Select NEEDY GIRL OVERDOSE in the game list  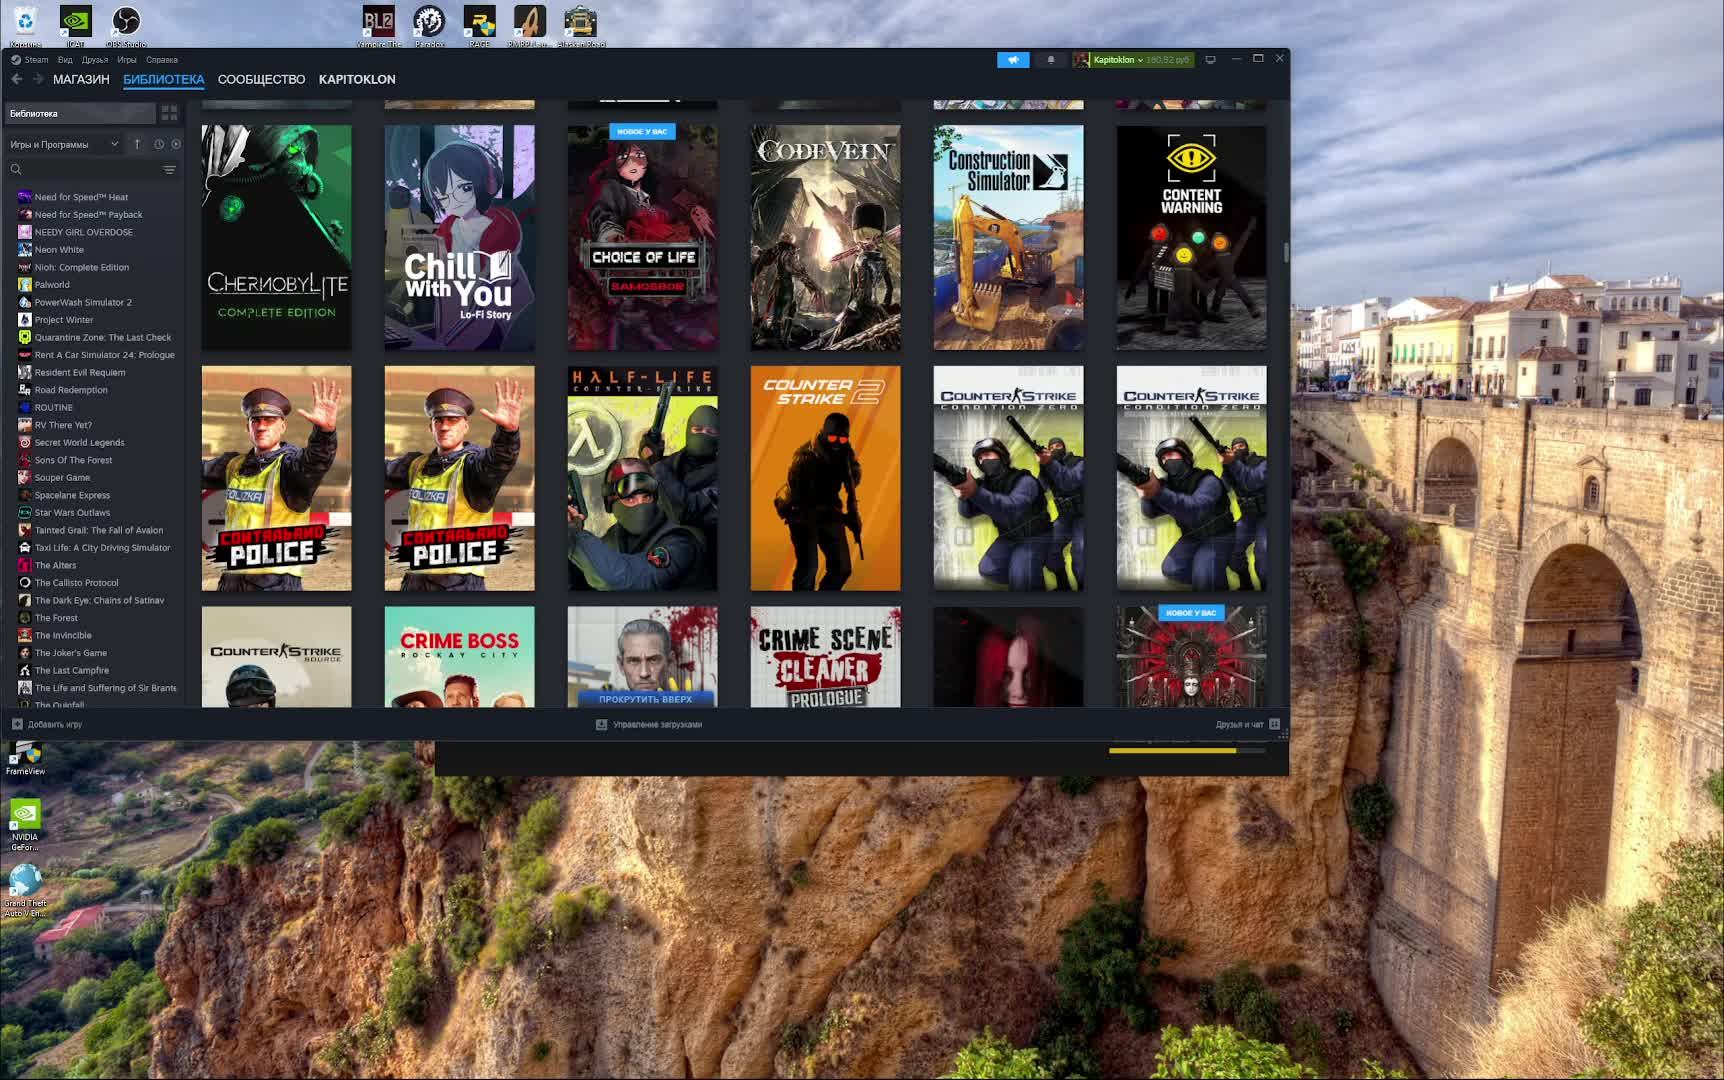click(x=95, y=232)
